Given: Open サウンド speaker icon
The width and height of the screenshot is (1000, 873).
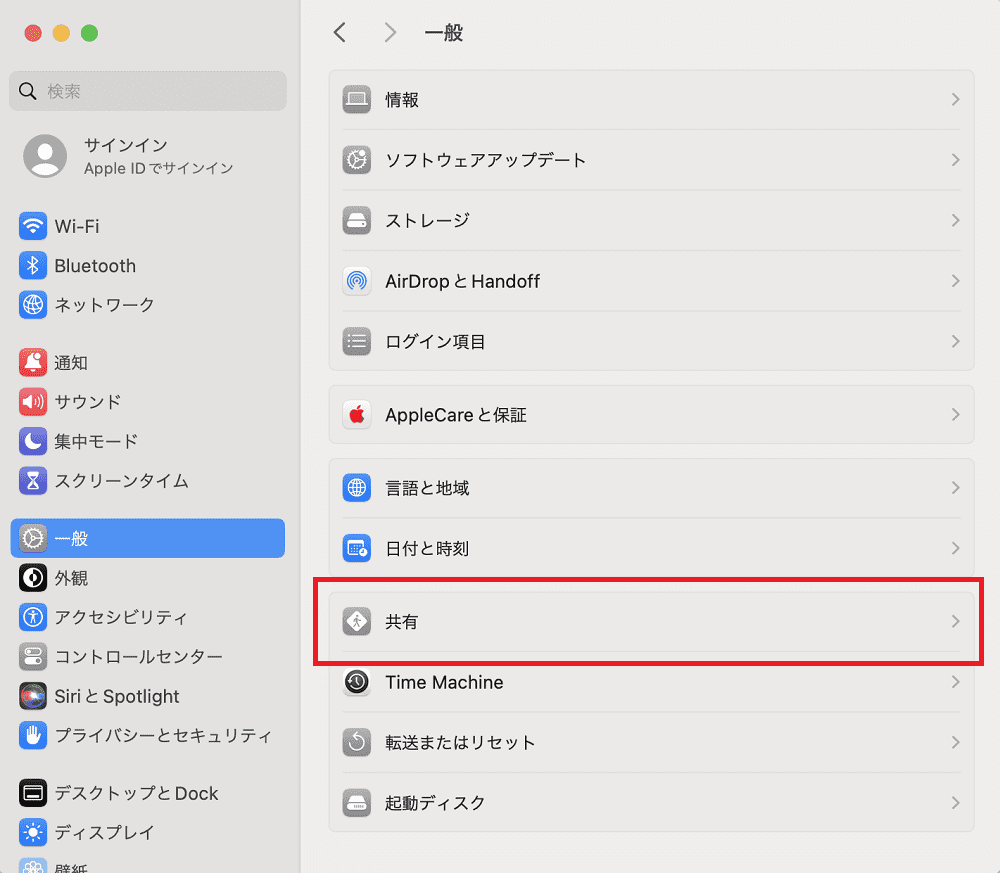Looking at the screenshot, I should point(33,402).
